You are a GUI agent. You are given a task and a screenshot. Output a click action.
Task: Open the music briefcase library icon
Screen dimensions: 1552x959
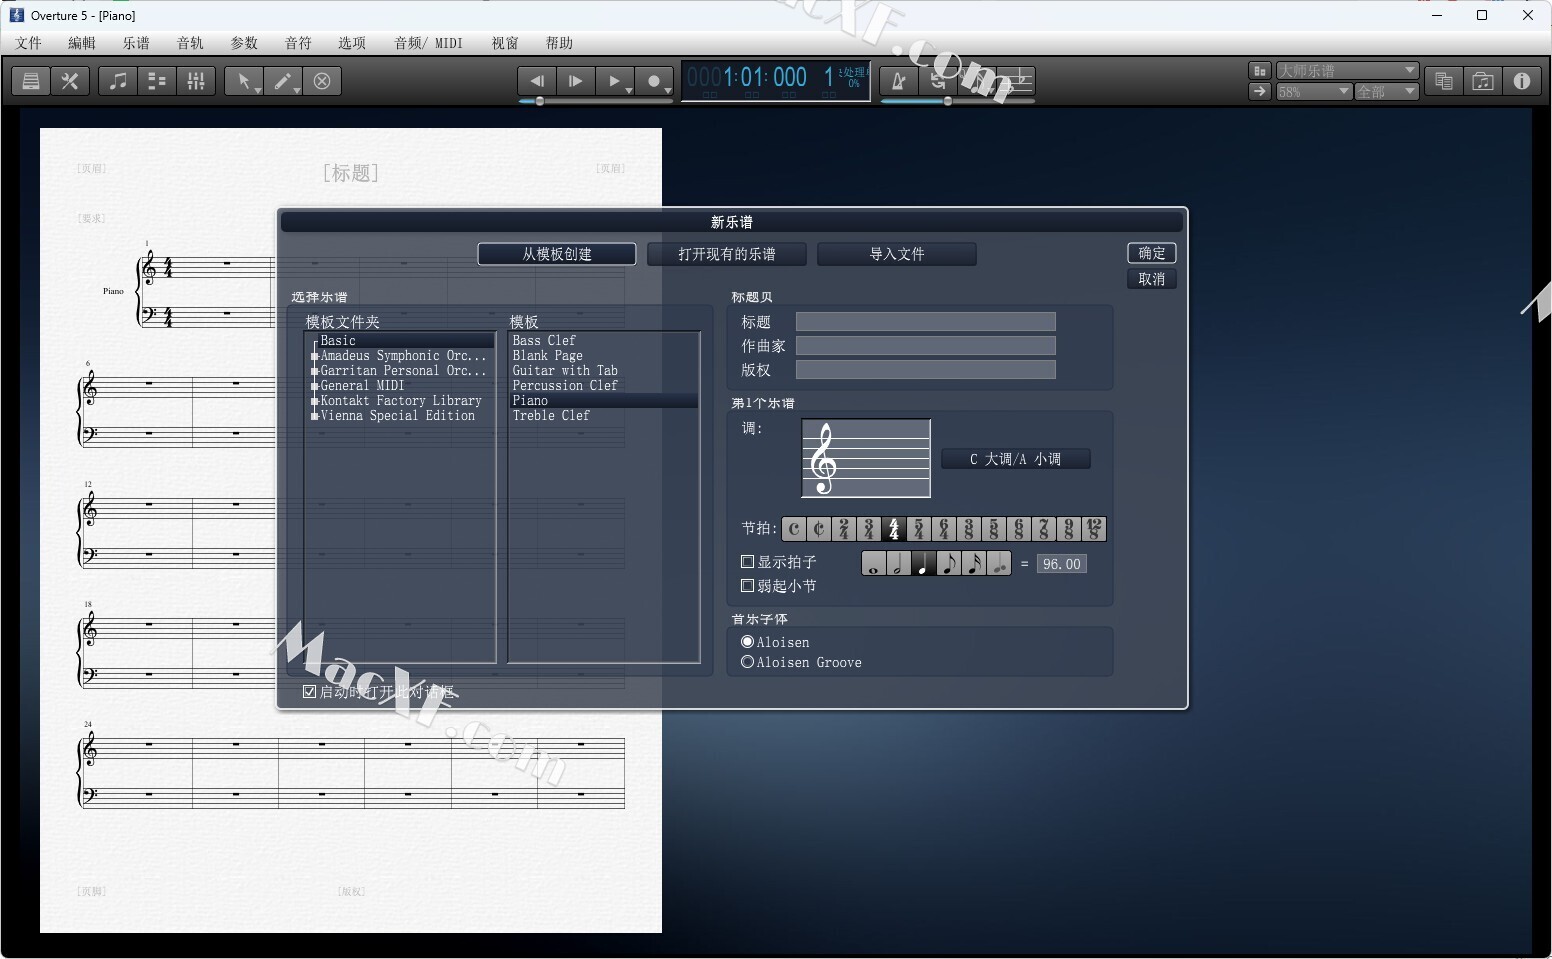coord(1482,82)
